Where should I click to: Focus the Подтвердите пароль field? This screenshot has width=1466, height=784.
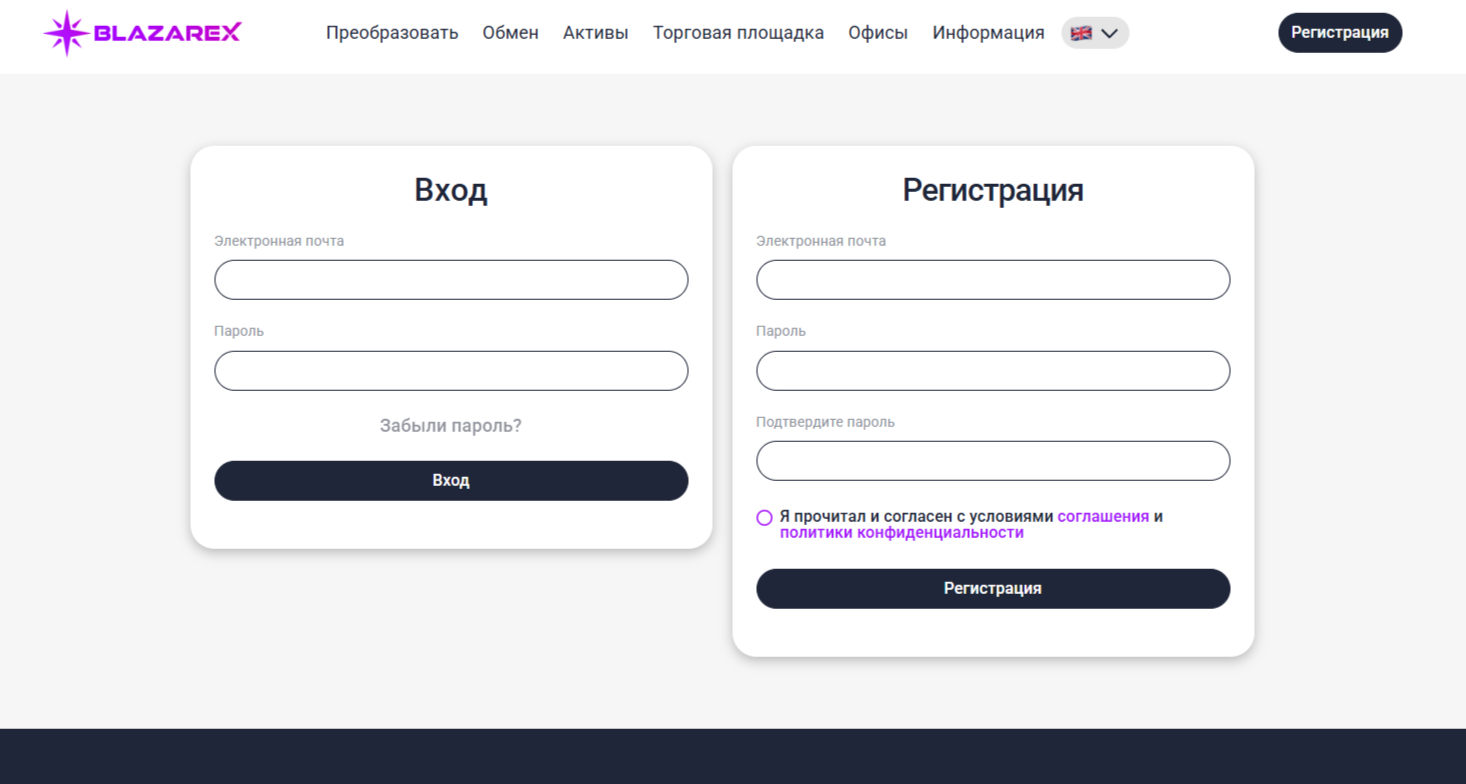point(993,461)
